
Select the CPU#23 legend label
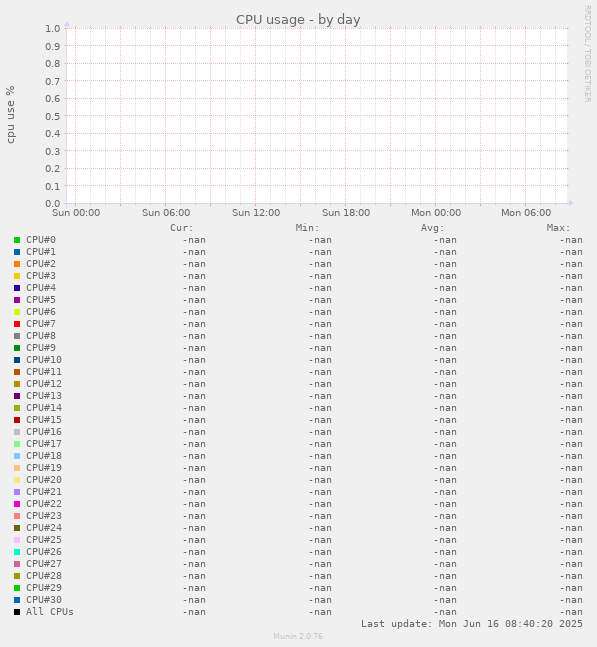tap(44, 516)
